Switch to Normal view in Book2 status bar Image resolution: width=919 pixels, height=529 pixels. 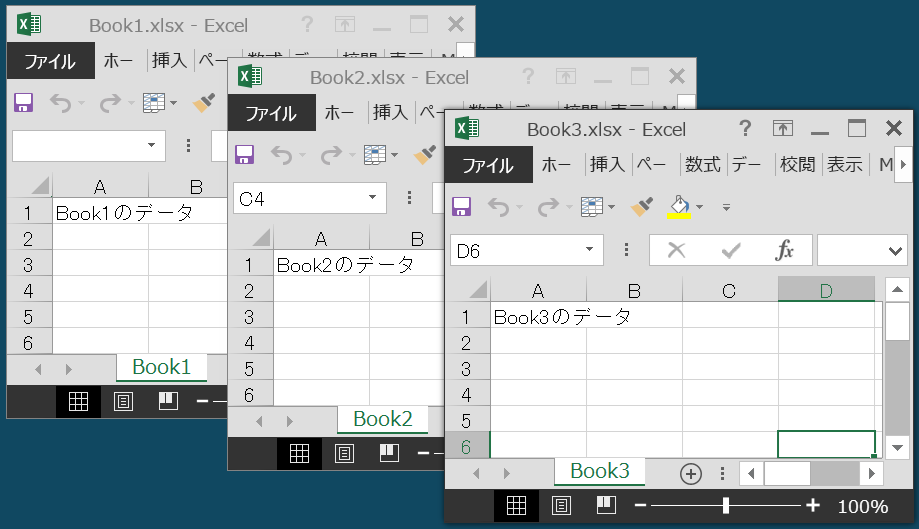(299, 453)
